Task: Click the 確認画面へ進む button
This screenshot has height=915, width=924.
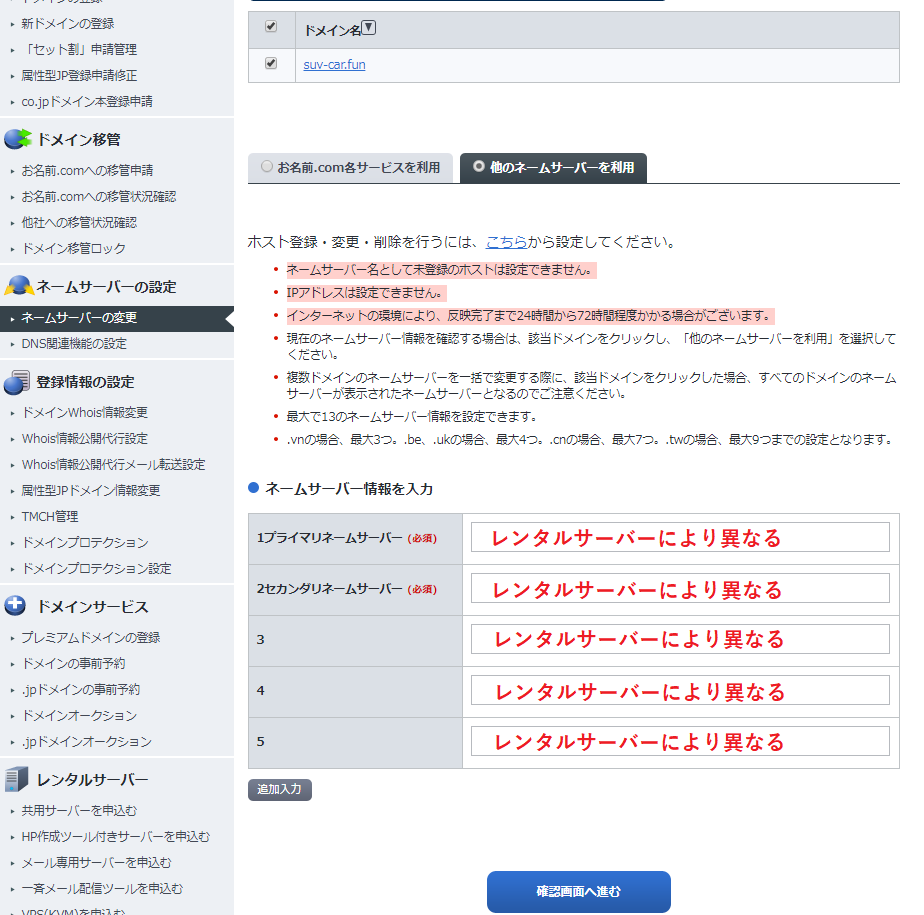Action: (578, 892)
